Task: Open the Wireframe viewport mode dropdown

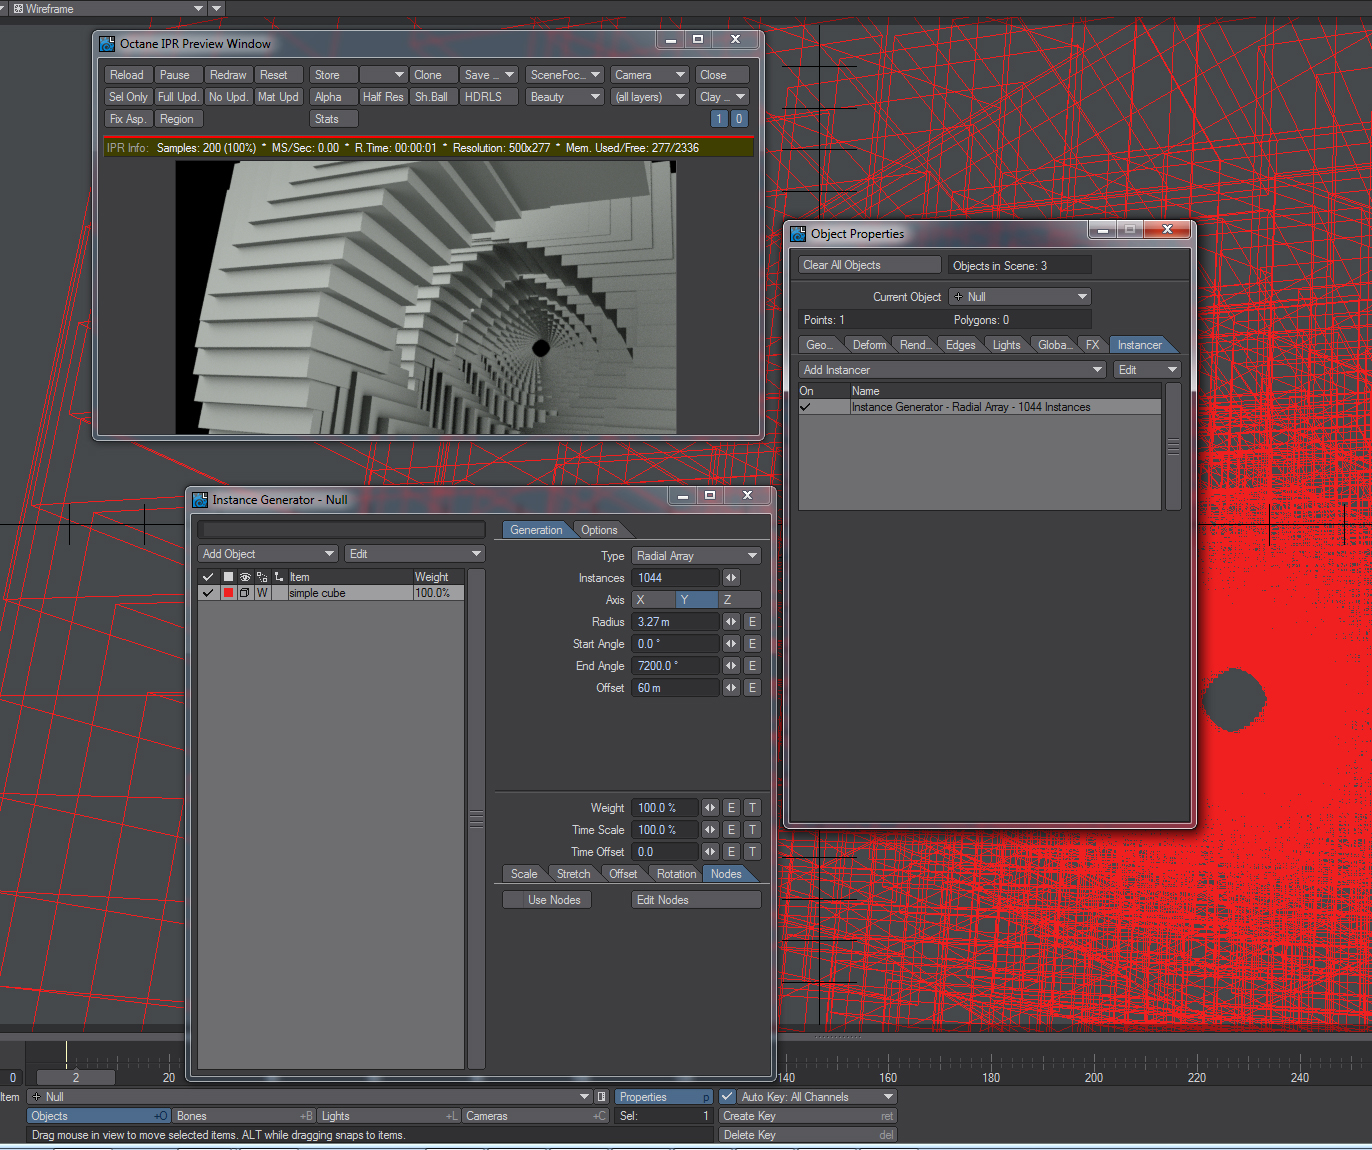Action: (108, 8)
